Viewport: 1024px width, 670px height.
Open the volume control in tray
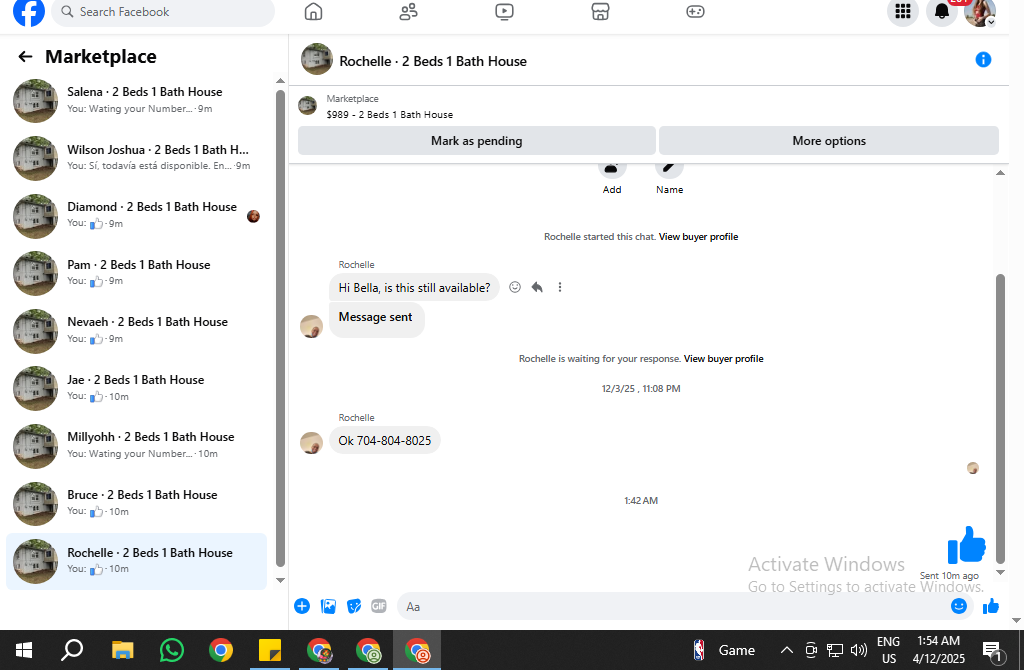click(x=859, y=650)
